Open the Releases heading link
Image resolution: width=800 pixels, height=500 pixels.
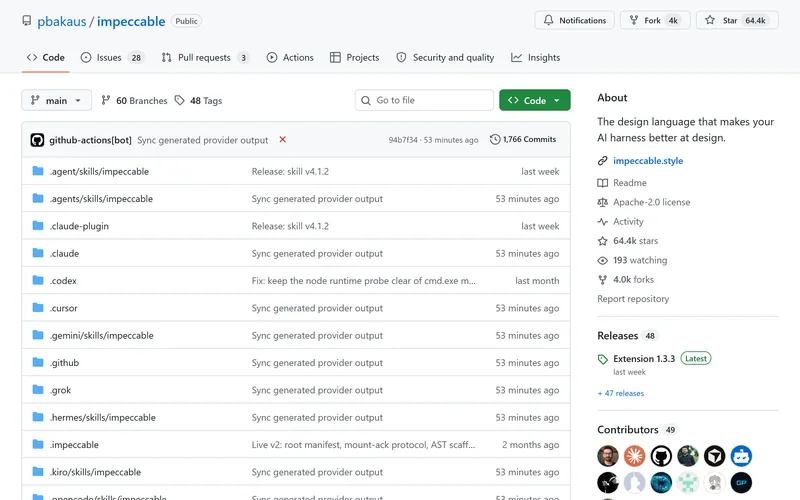617,336
